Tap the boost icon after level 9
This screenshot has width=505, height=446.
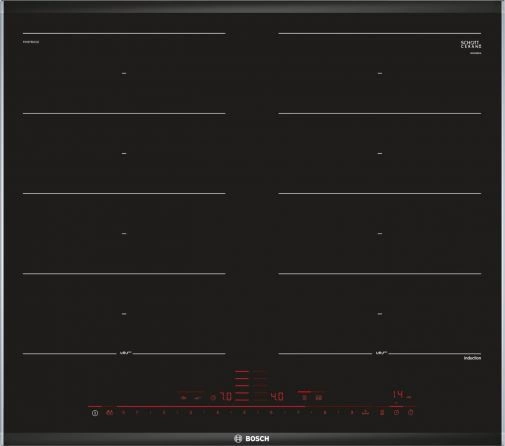tap(366, 413)
